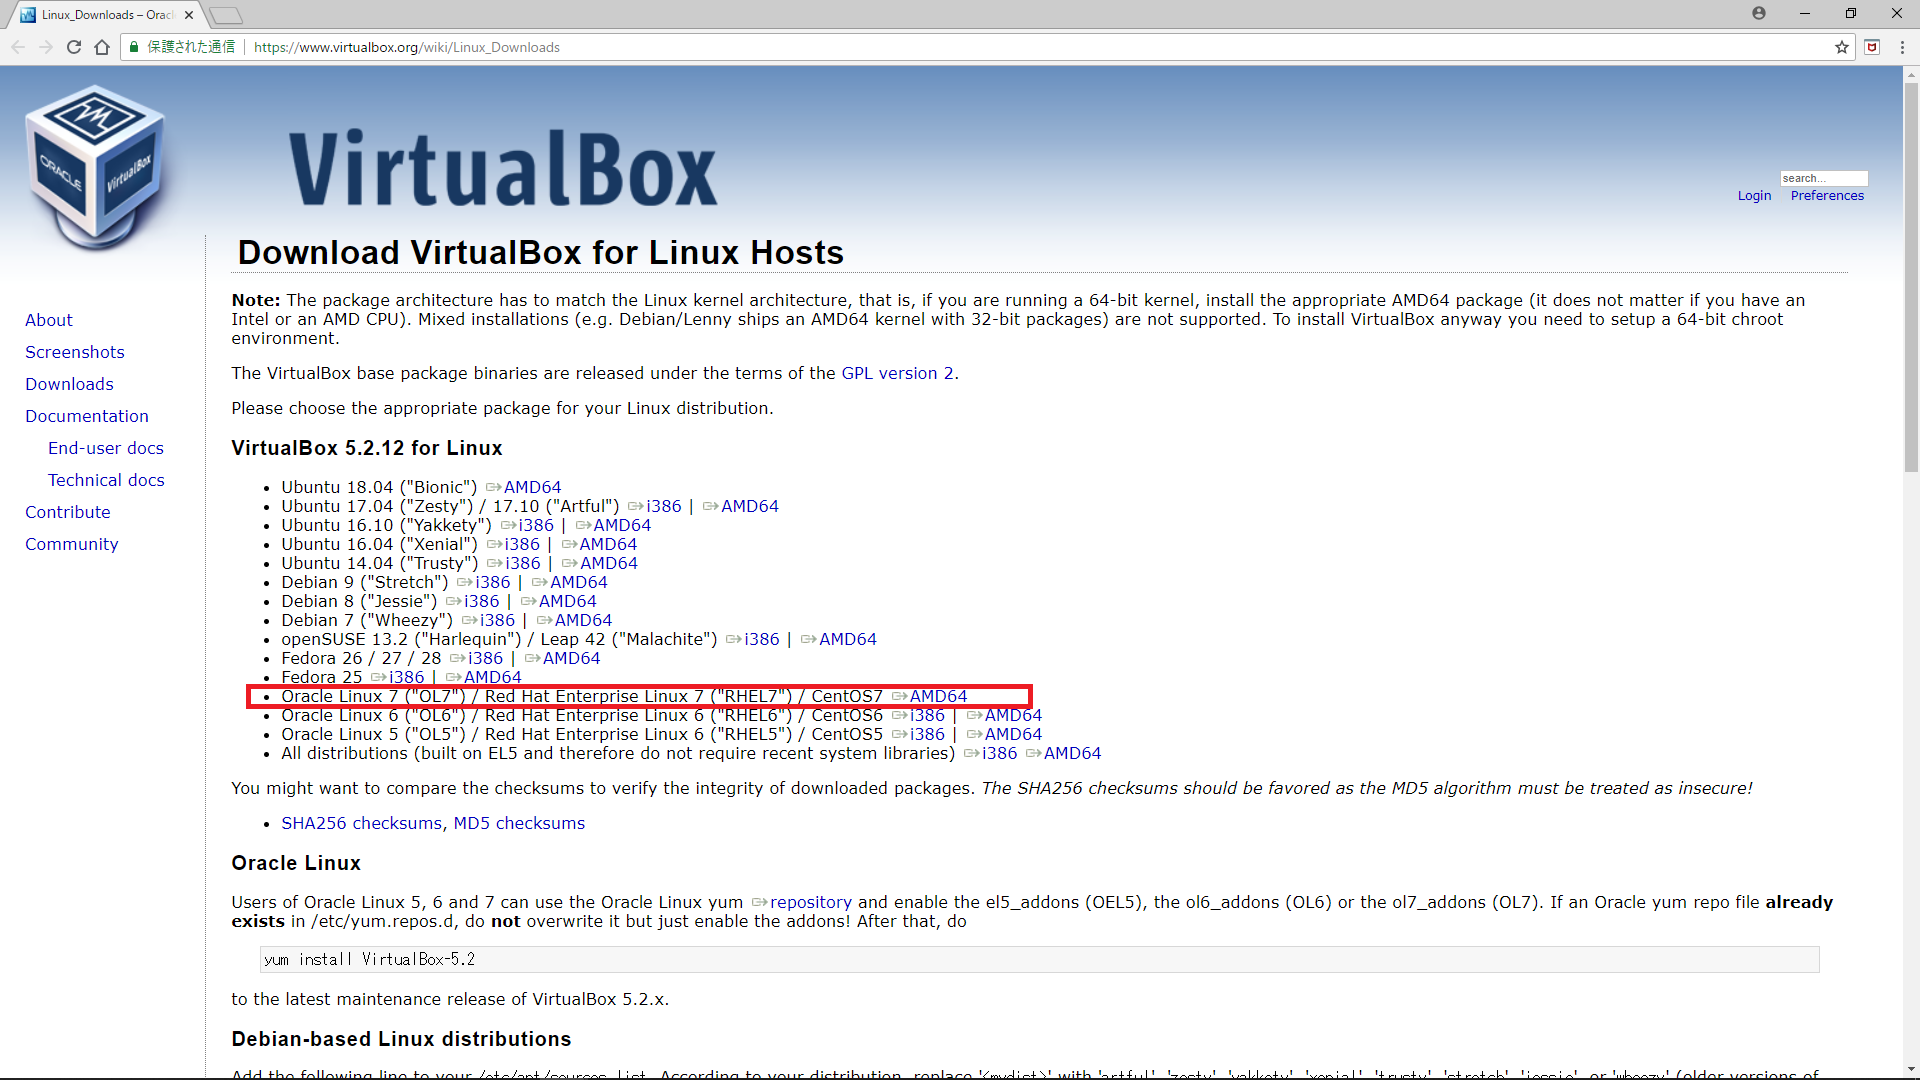Image resolution: width=1920 pixels, height=1080 pixels.
Task: Open Technical docs in sidebar
Action: (x=106, y=480)
